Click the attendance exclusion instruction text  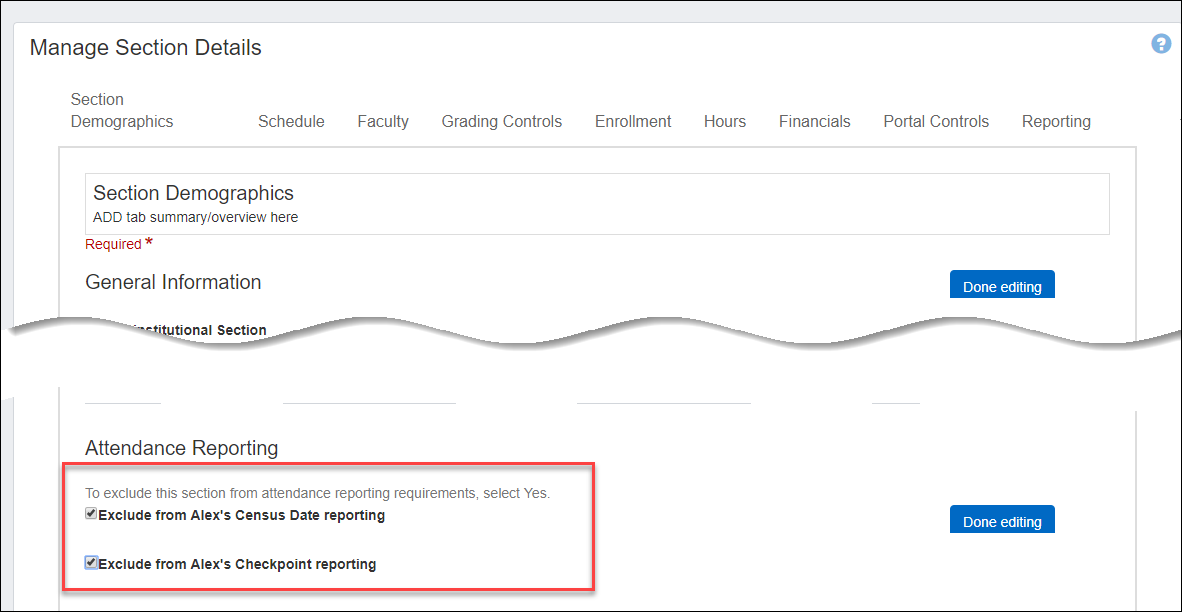click(x=317, y=493)
